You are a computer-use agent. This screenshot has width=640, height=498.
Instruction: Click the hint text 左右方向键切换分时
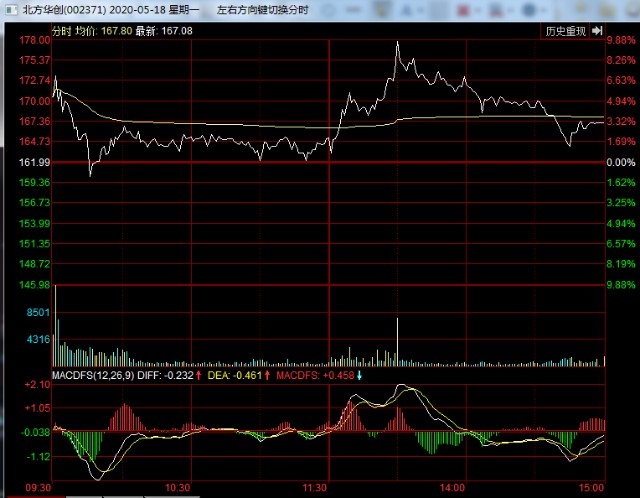pyautogui.click(x=263, y=9)
